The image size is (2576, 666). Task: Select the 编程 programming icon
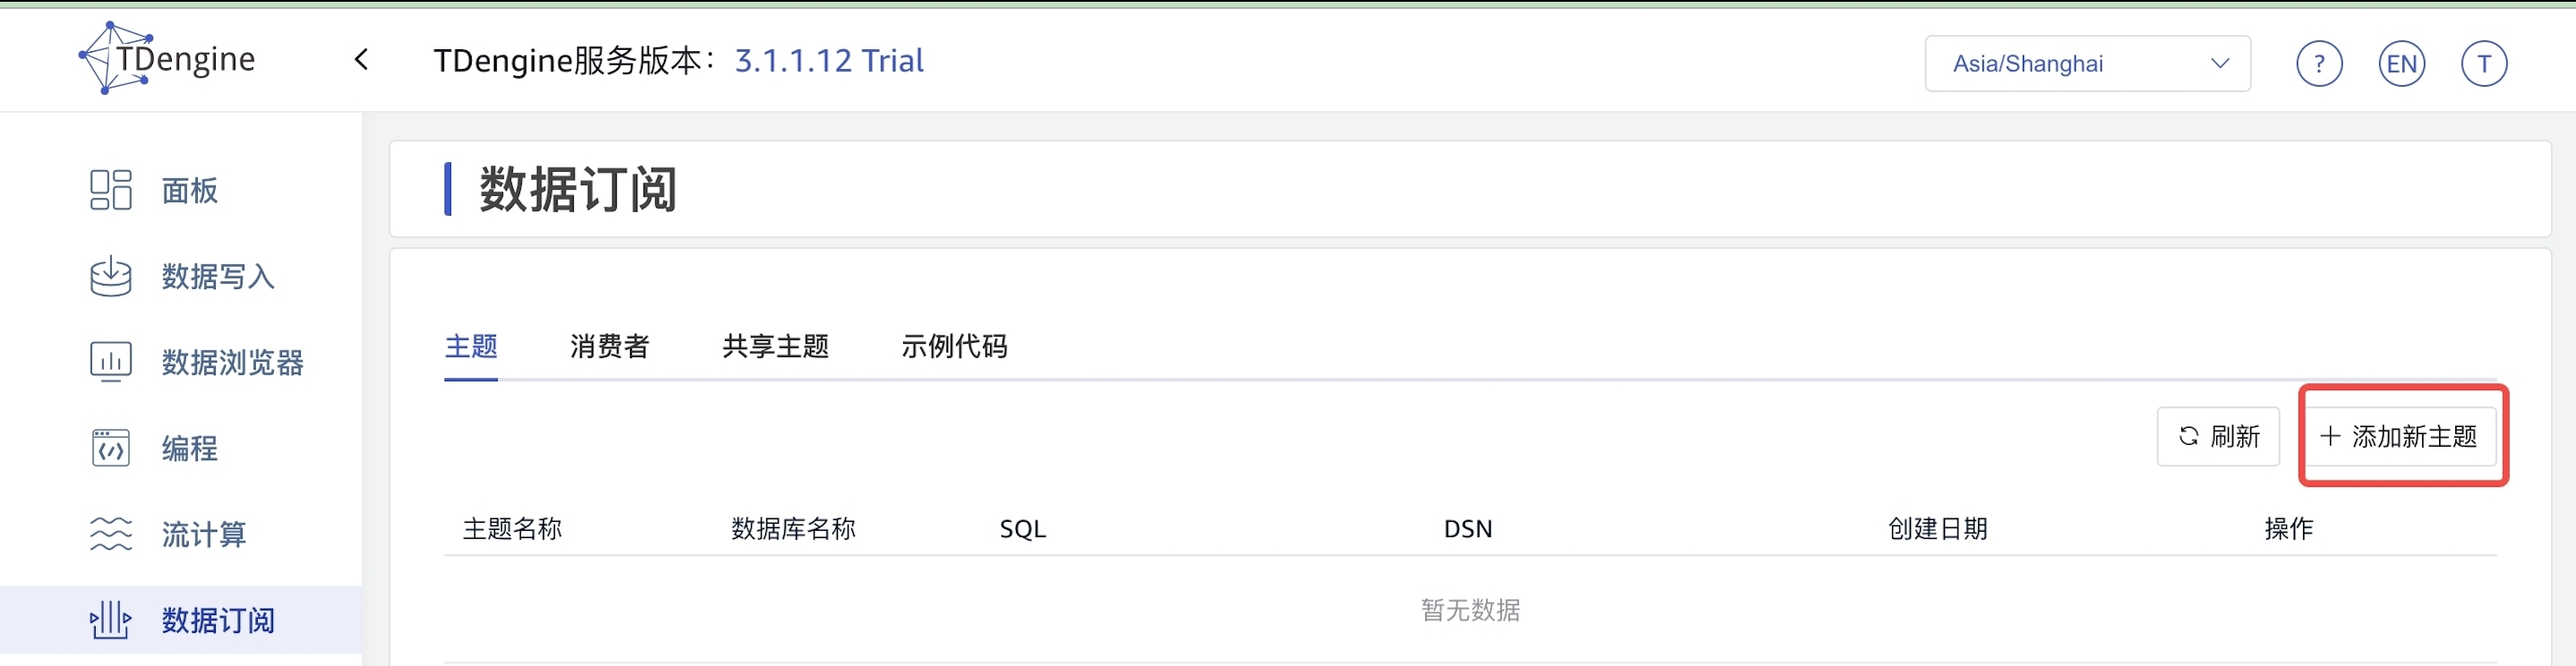coord(110,448)
